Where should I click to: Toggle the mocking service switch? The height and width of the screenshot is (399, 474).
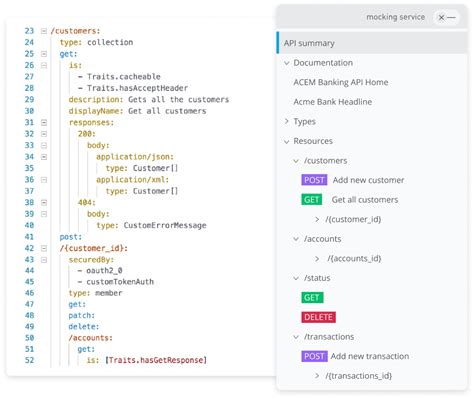point(446,17)
